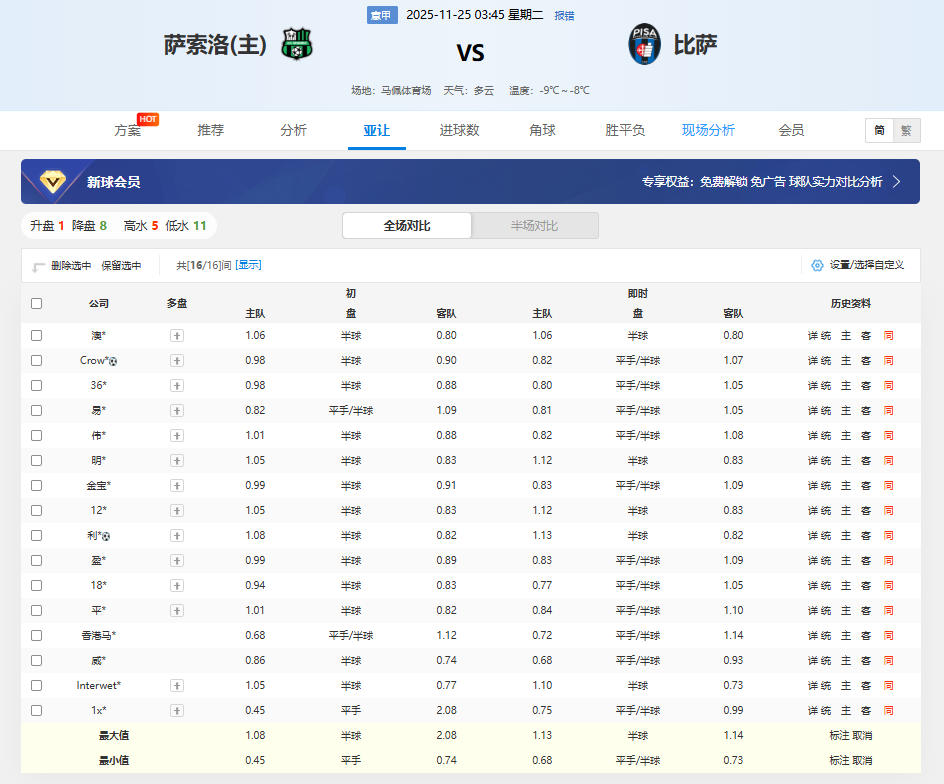Click the gear icon beside 设置/选择自定义

[817, 265]
